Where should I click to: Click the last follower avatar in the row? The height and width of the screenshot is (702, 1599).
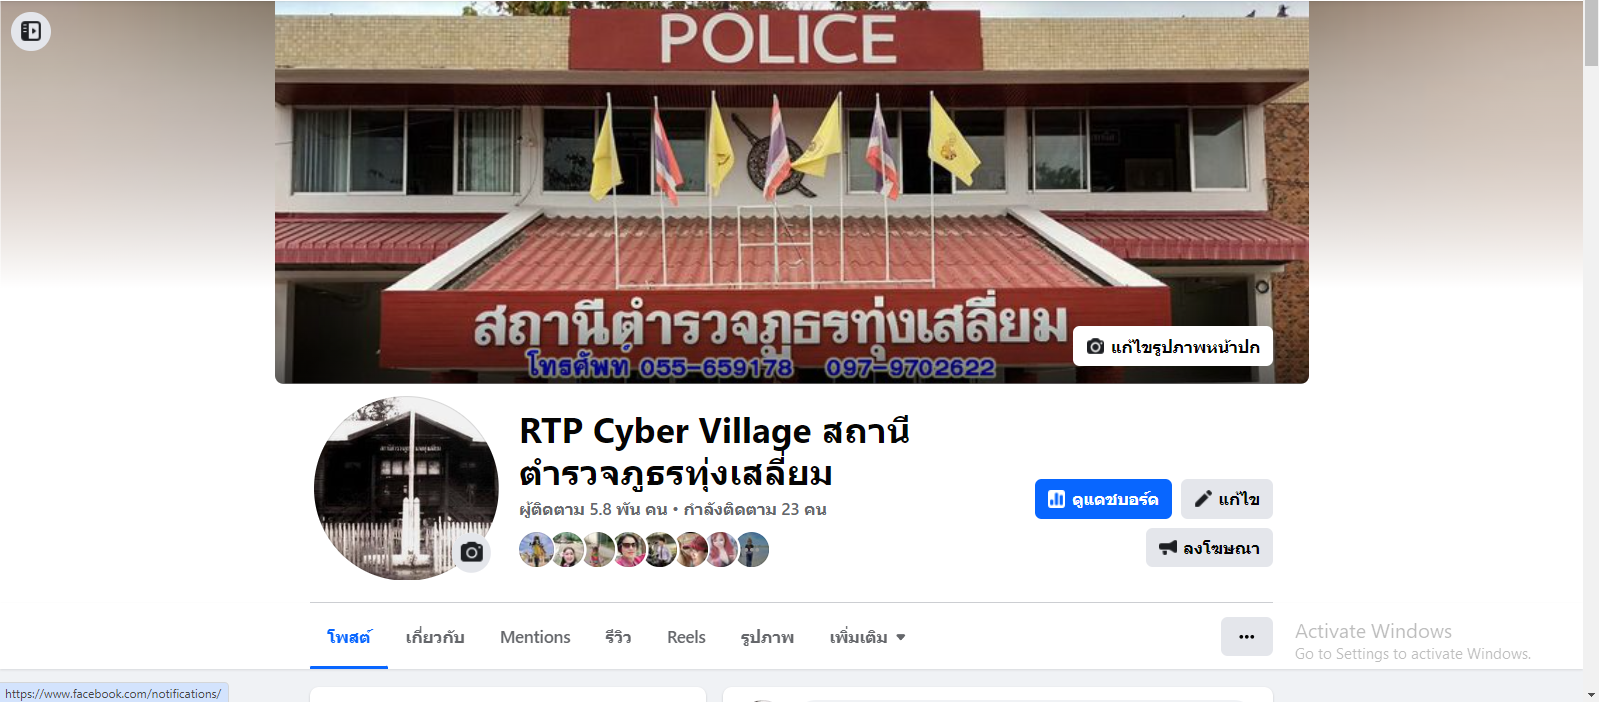point(753,550)
